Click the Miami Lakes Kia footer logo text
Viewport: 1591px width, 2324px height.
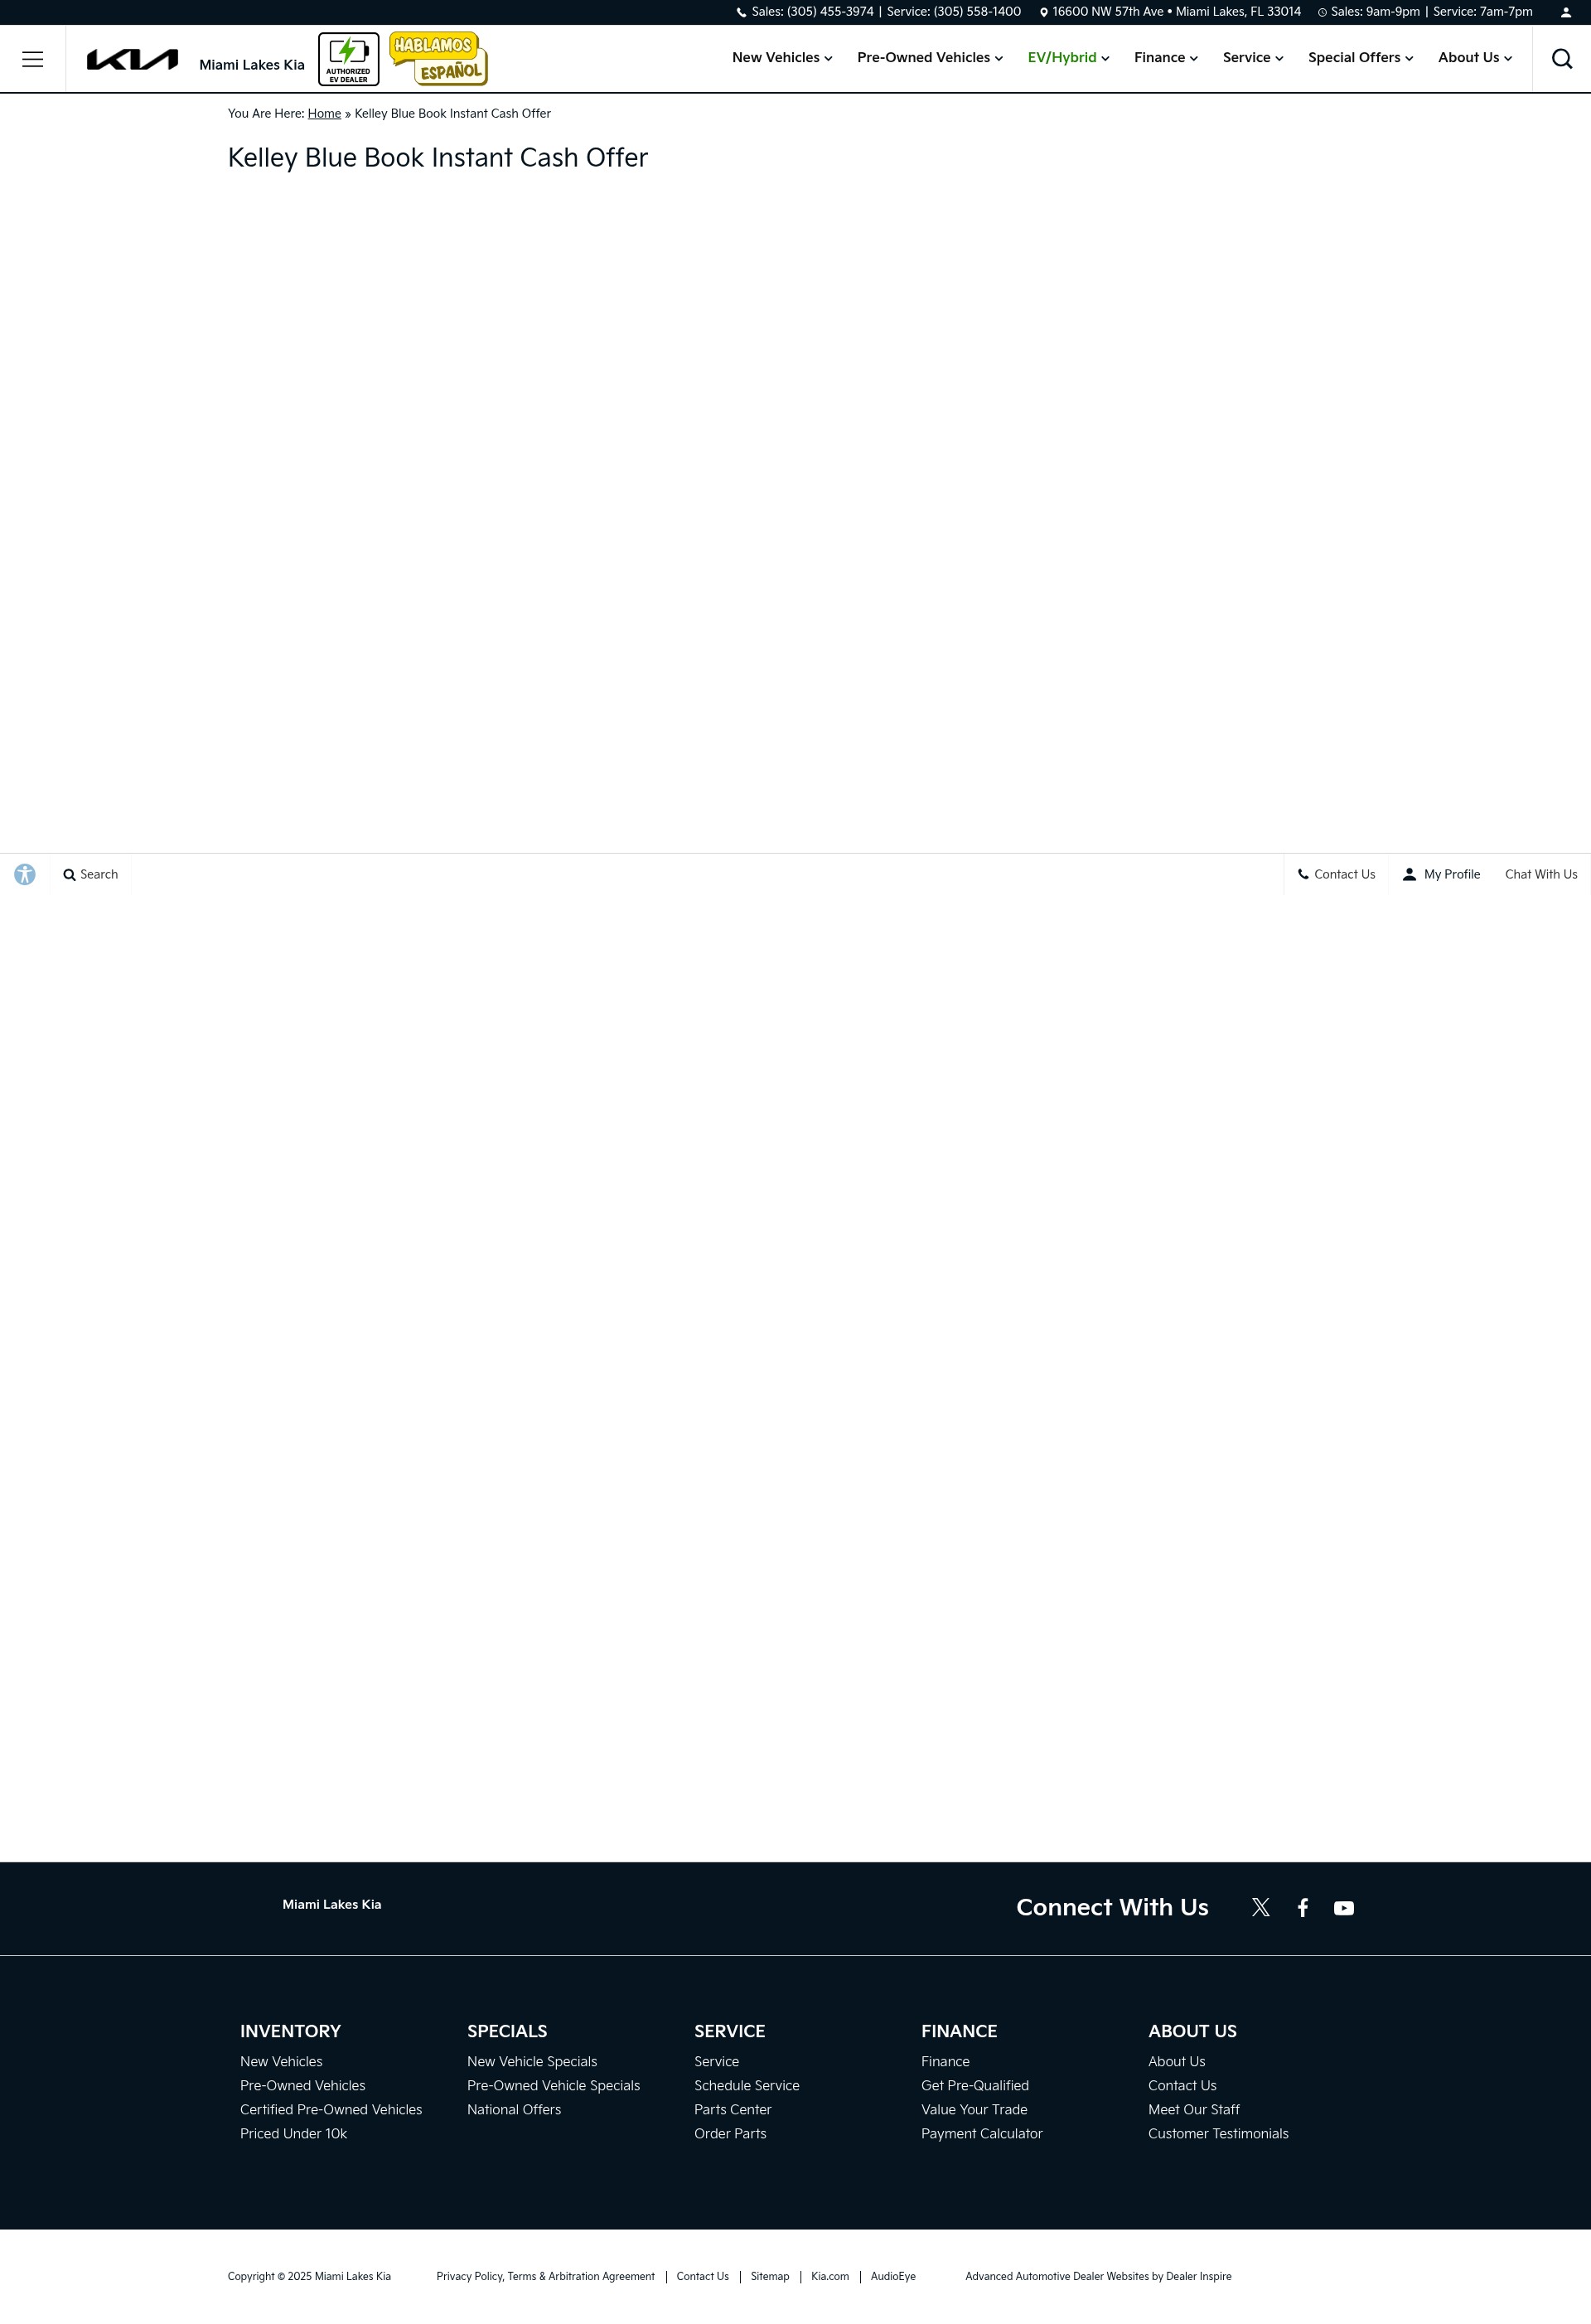332,1904
